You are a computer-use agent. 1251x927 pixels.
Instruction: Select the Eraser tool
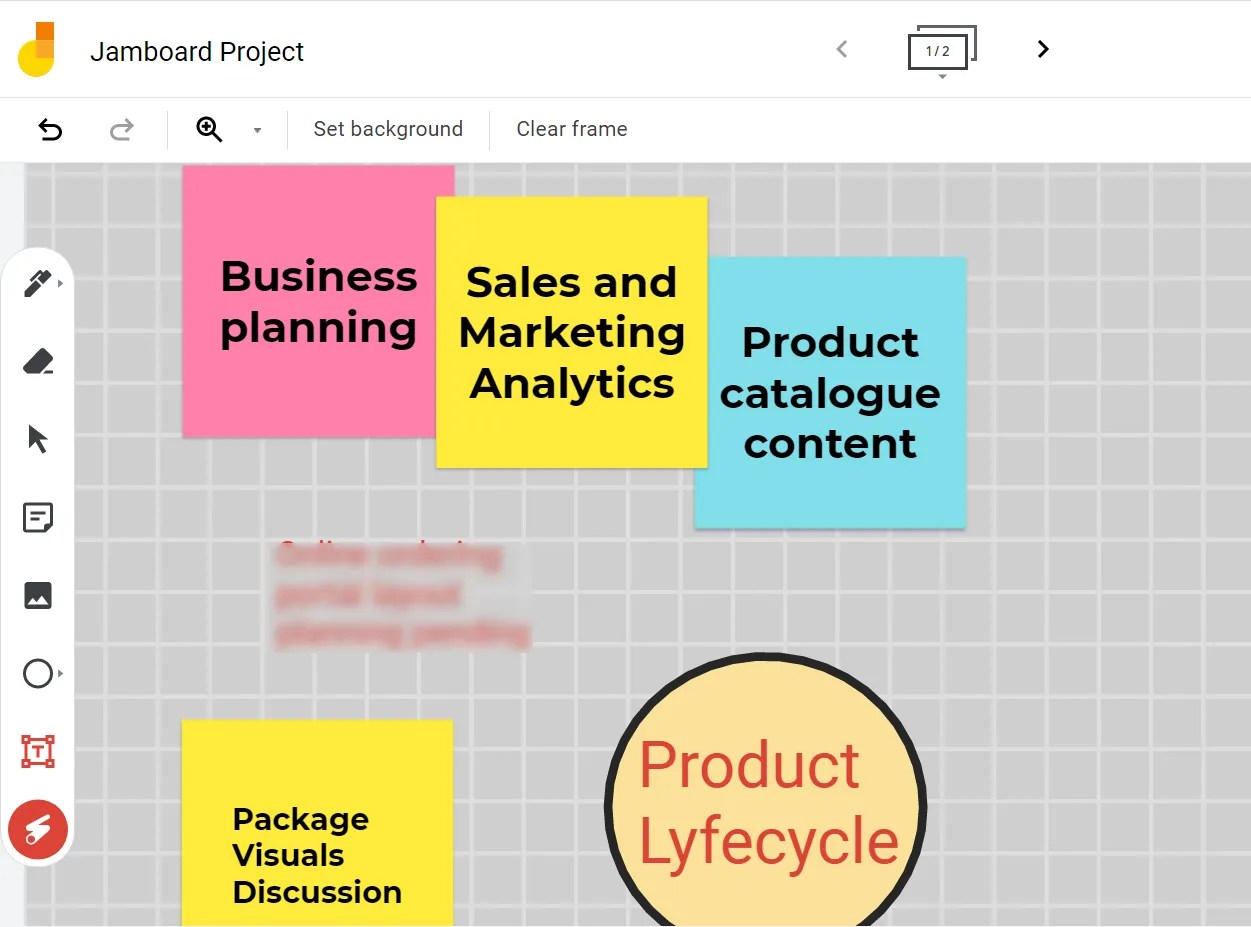point(37,361)
